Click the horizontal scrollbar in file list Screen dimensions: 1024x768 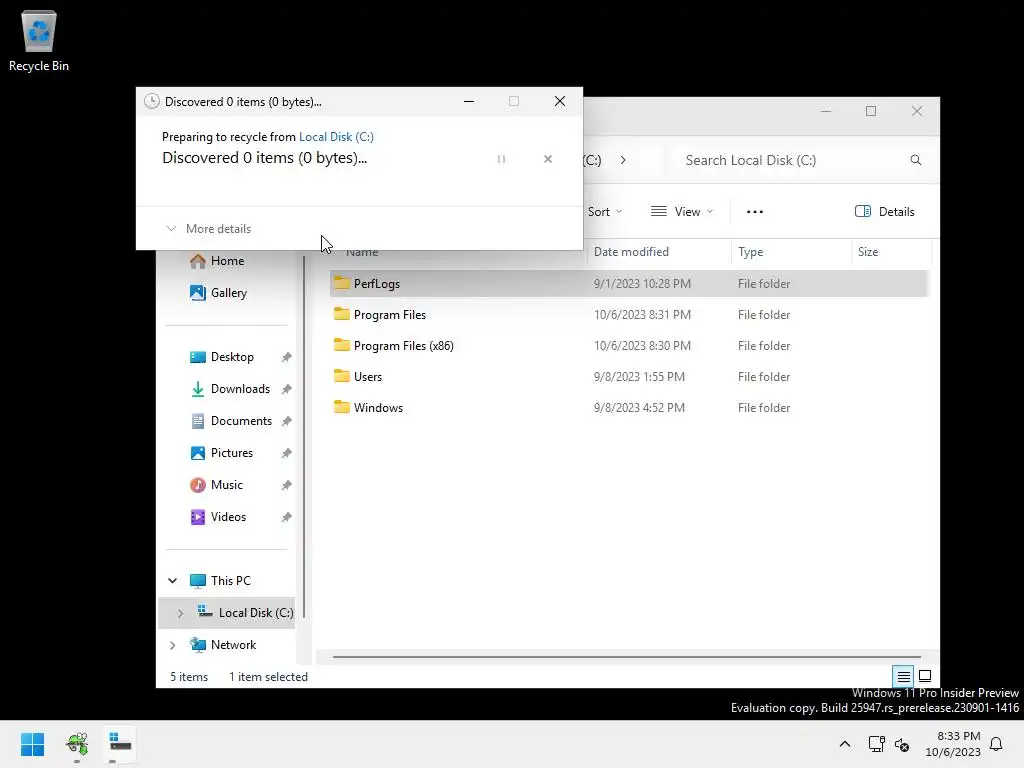point(626,656)
